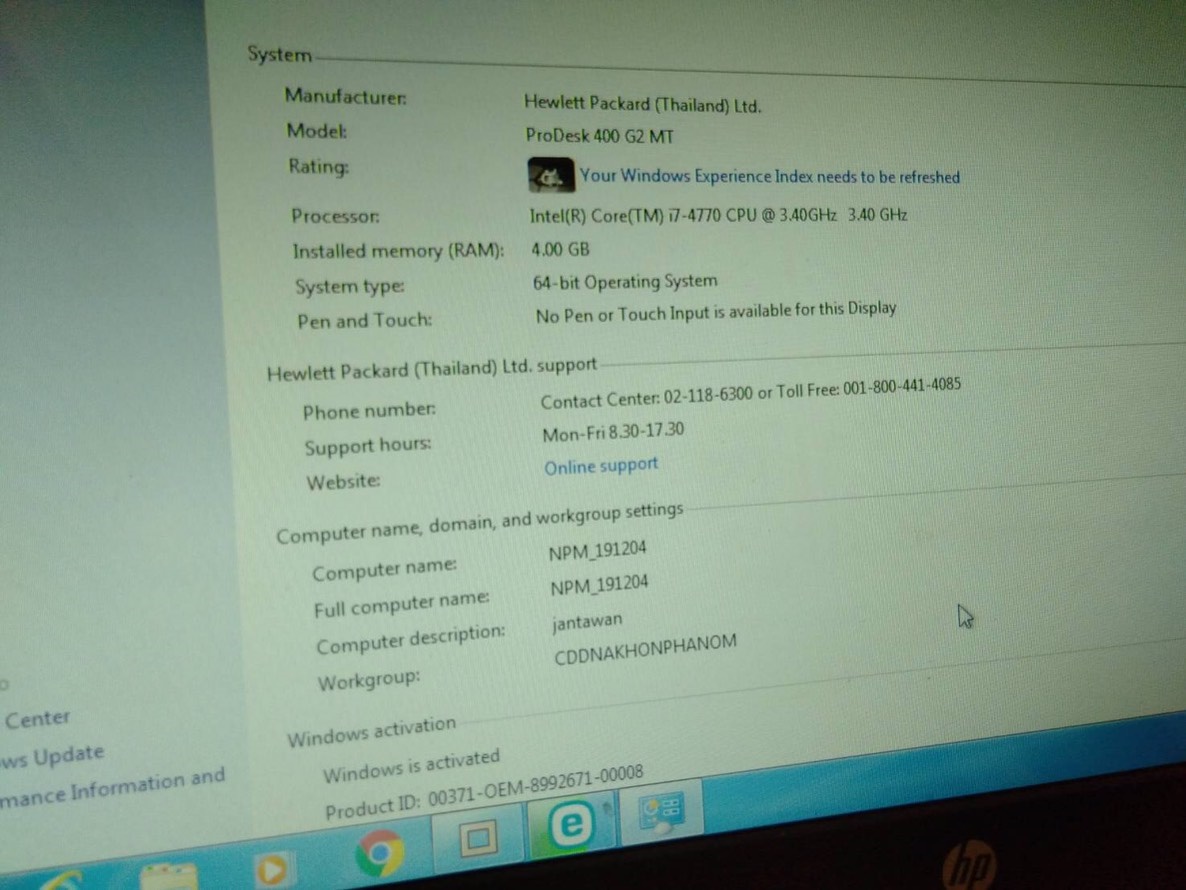Select the computer description 'jantawan'
This screenshot has height=890, width=1186.
coord(587,622)
